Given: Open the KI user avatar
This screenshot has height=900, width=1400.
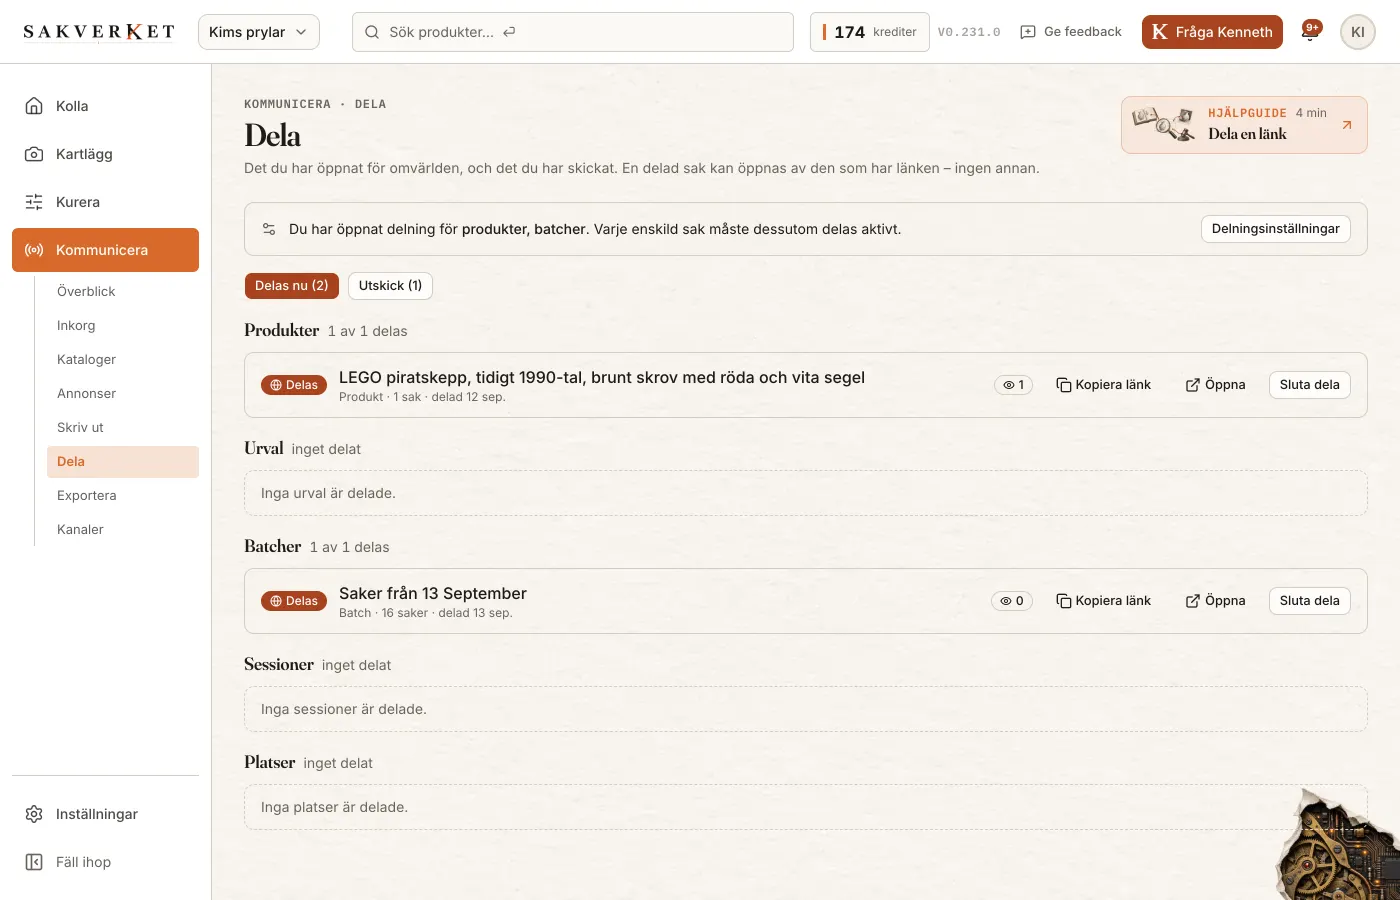Looking at the screenshot, I should pyautogui.click(x=1358, y=32).
